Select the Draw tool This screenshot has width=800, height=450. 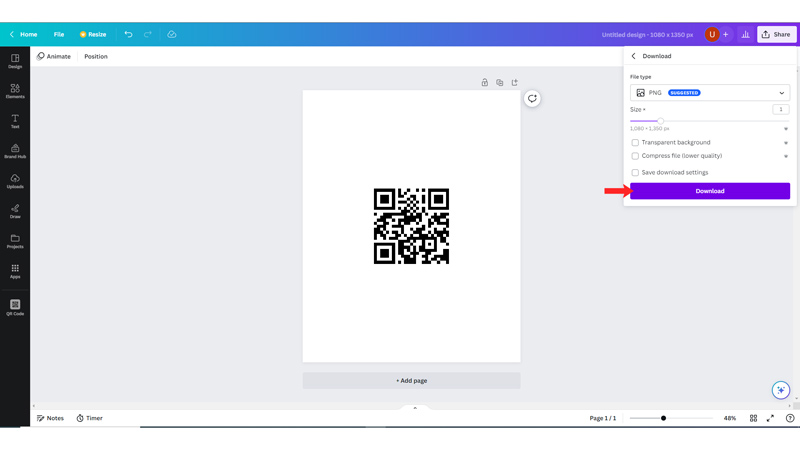[15, 211]
